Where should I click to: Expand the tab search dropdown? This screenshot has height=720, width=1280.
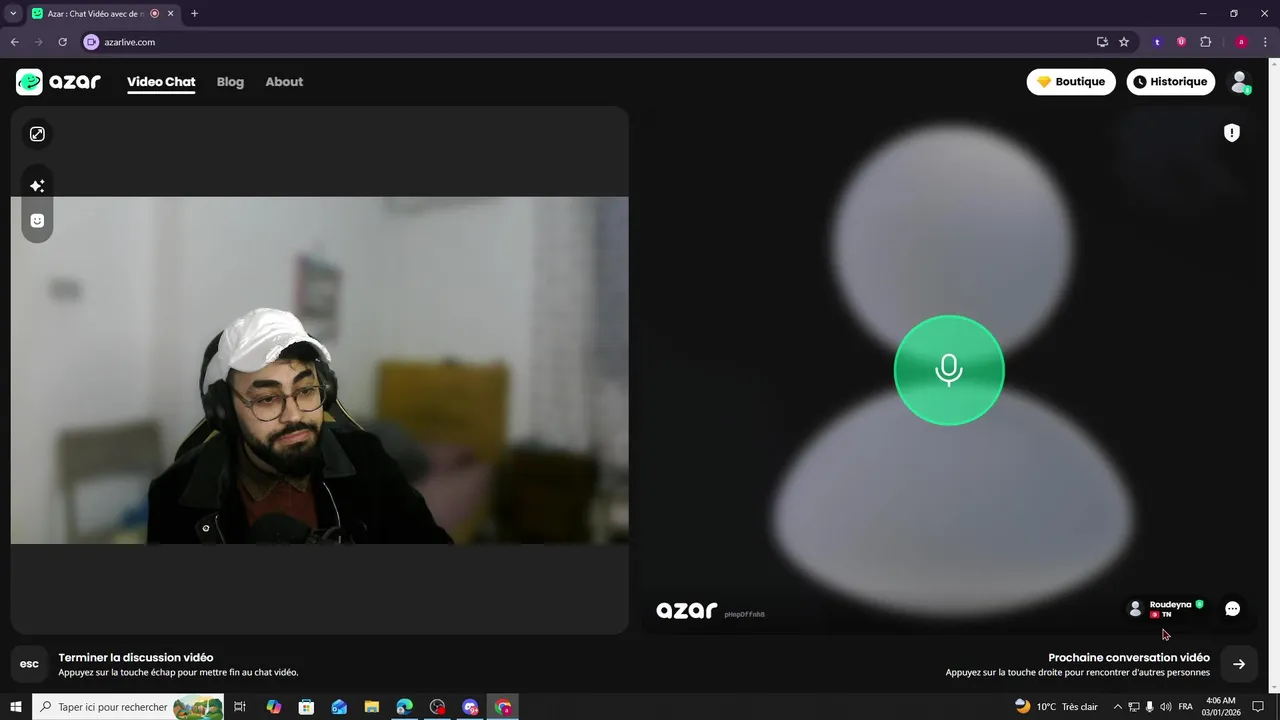(x=13, y=14)
